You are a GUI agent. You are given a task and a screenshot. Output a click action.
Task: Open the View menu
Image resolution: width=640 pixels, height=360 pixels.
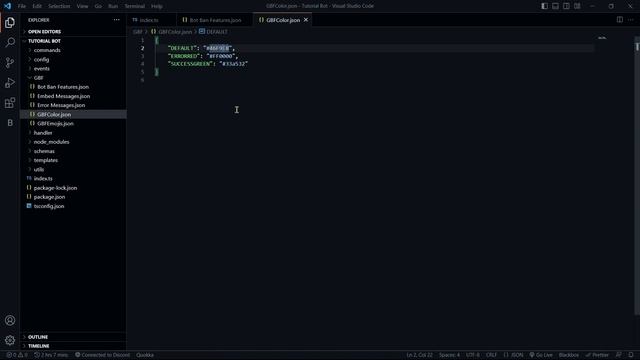[82, 6]
